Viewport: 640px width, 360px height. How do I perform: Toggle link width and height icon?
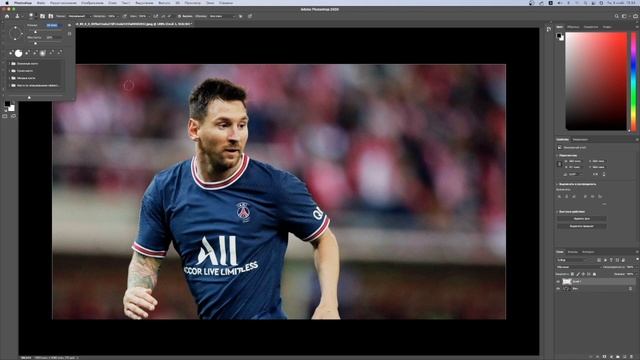(x=560, y=164)
